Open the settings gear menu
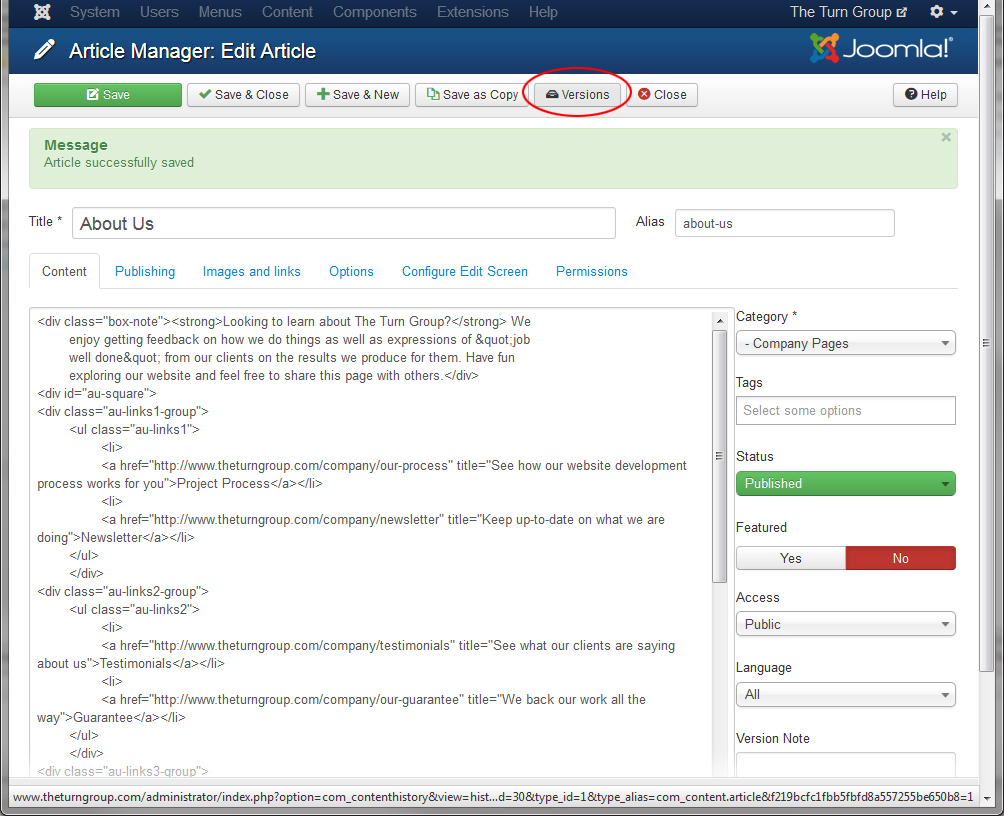 click(x=943, y=13)
